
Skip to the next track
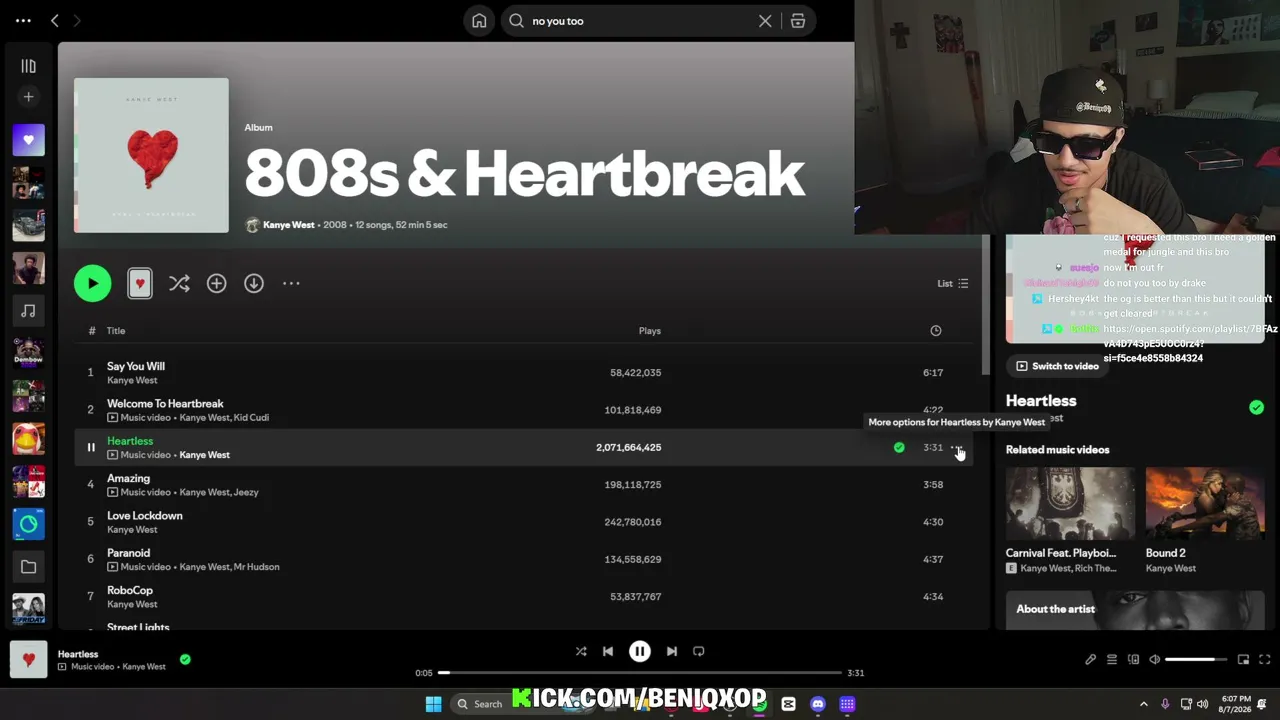pyautogui.click(x=672, y=651)
